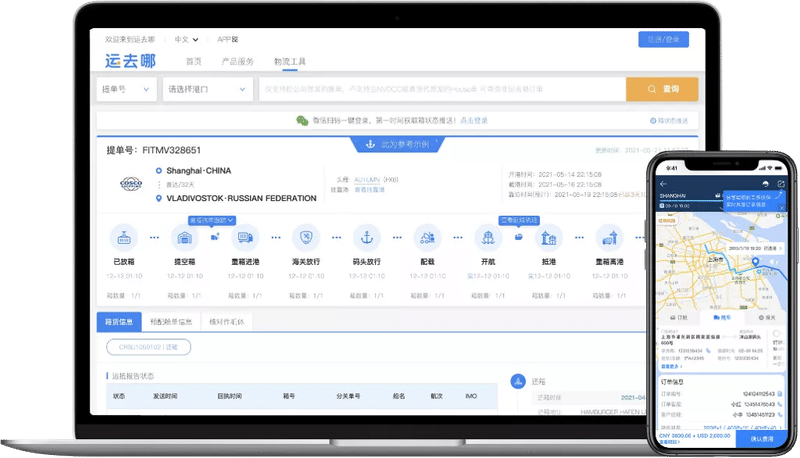
Task: Click the AUTUMN vessel name link
Action: [367, 180]
